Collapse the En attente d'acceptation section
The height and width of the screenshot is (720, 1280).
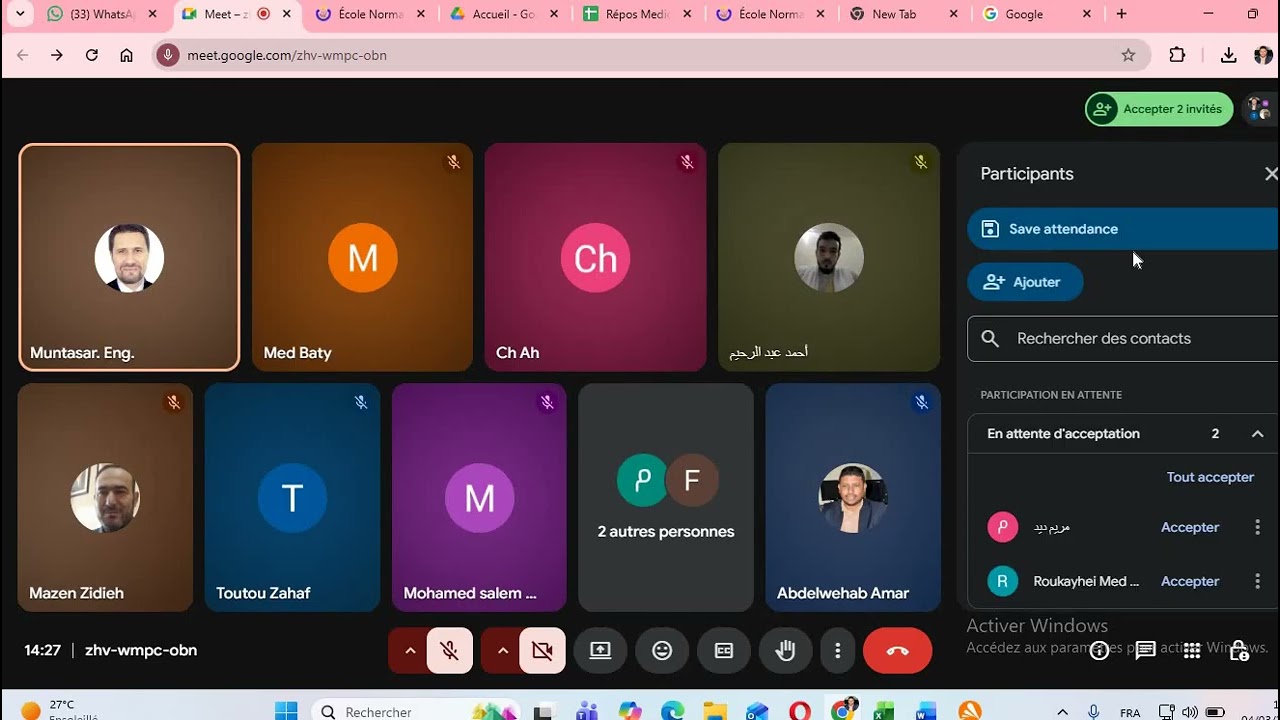click(x=1258, y=434)
